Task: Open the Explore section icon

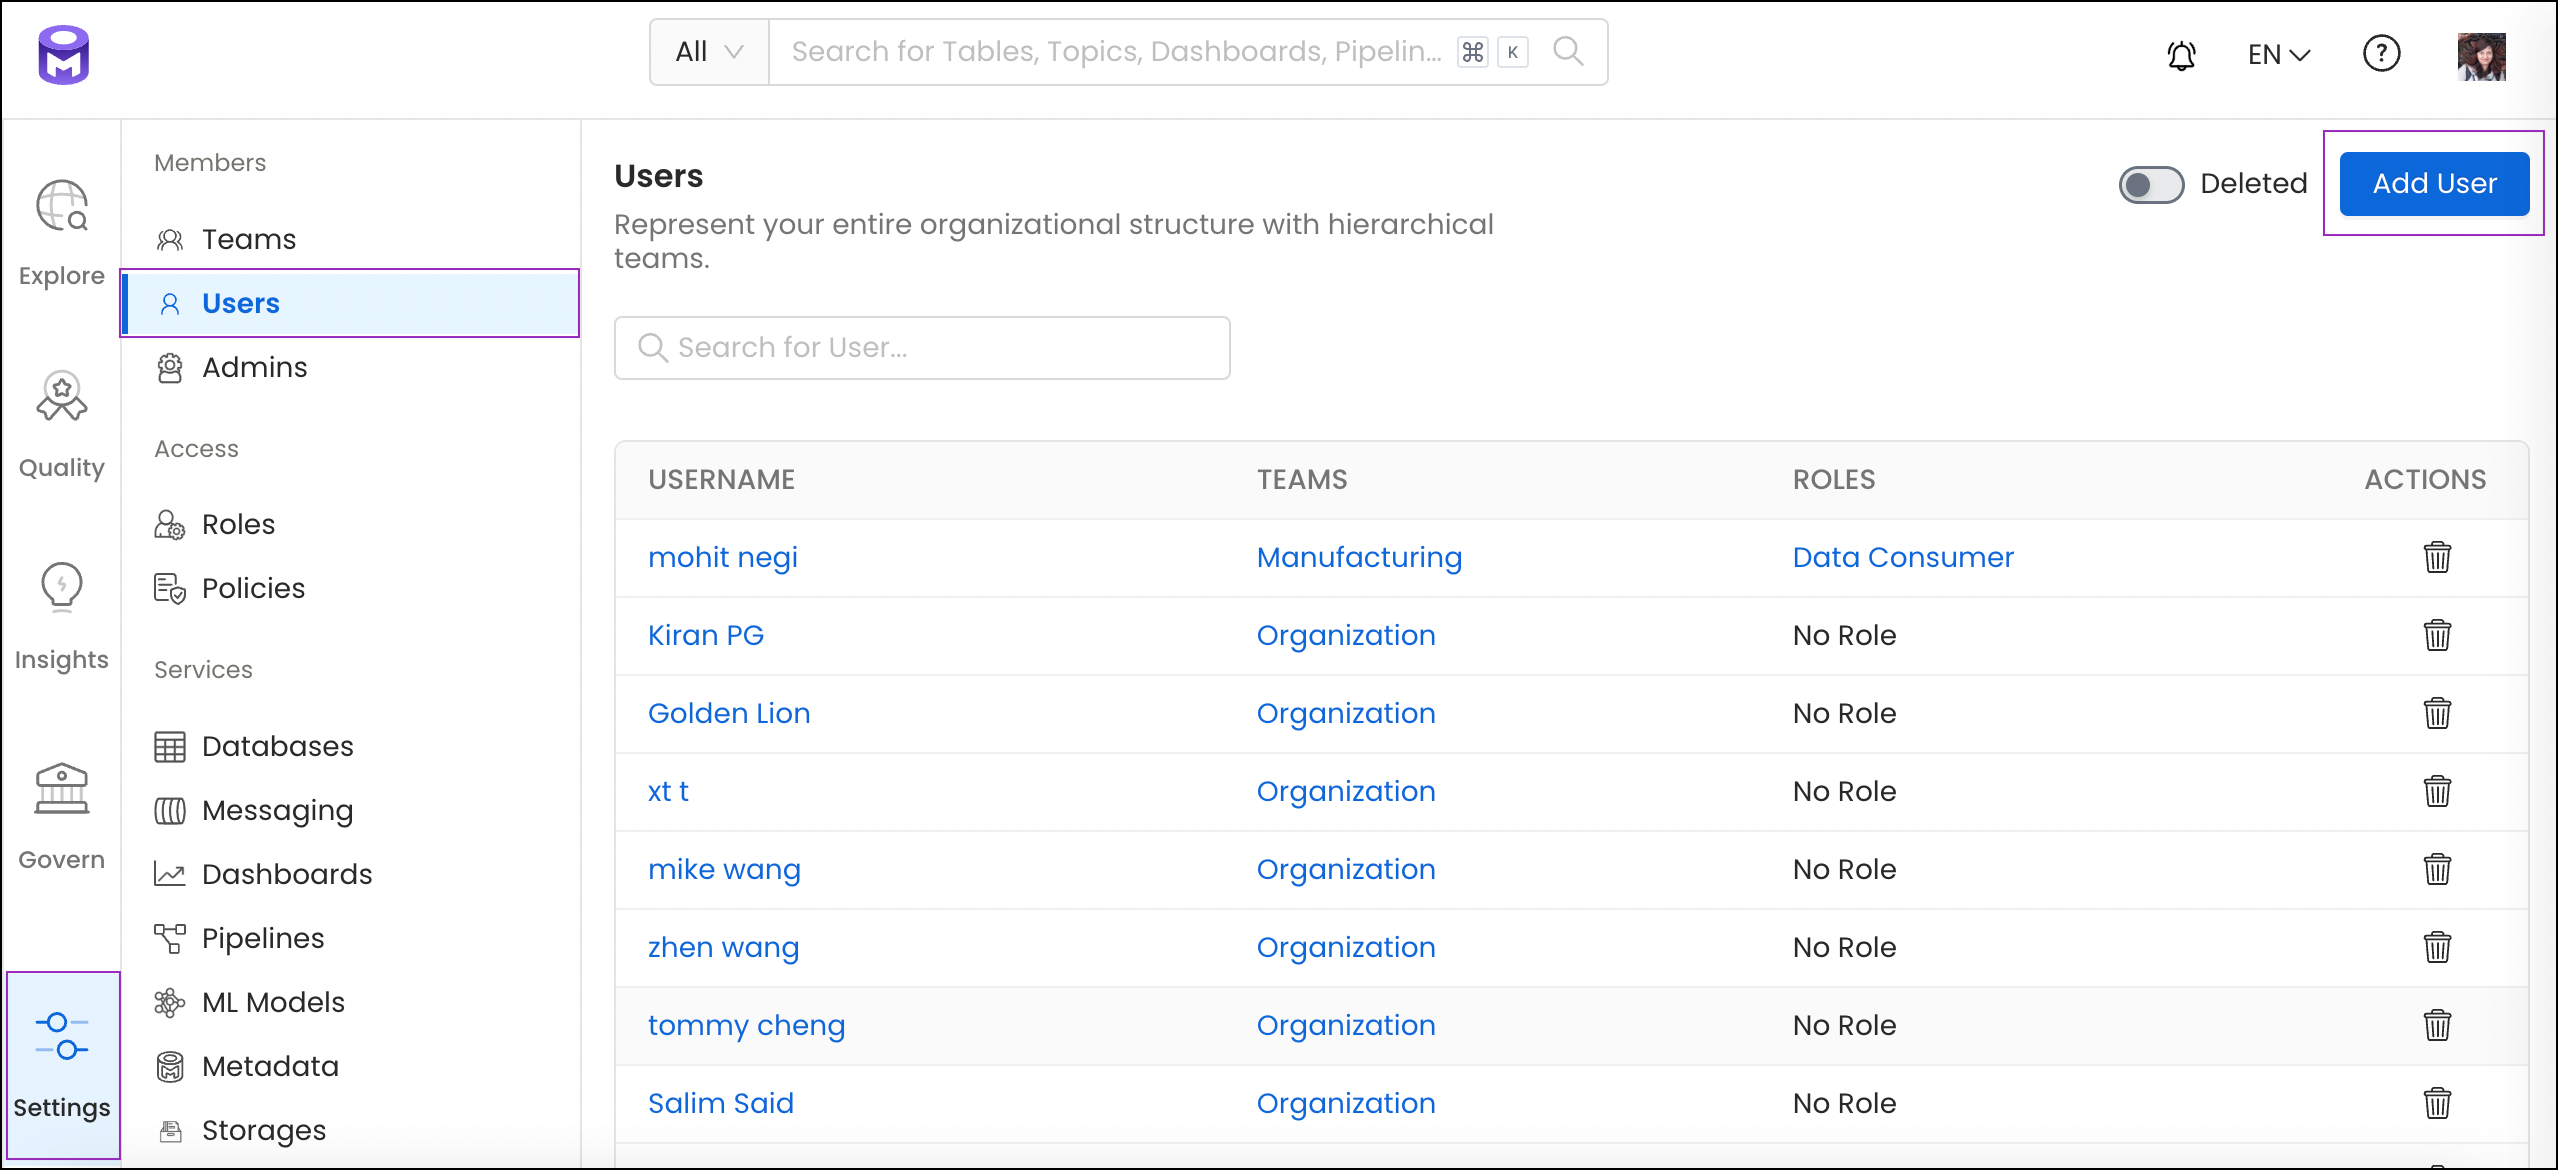Action: click(62, 206)
